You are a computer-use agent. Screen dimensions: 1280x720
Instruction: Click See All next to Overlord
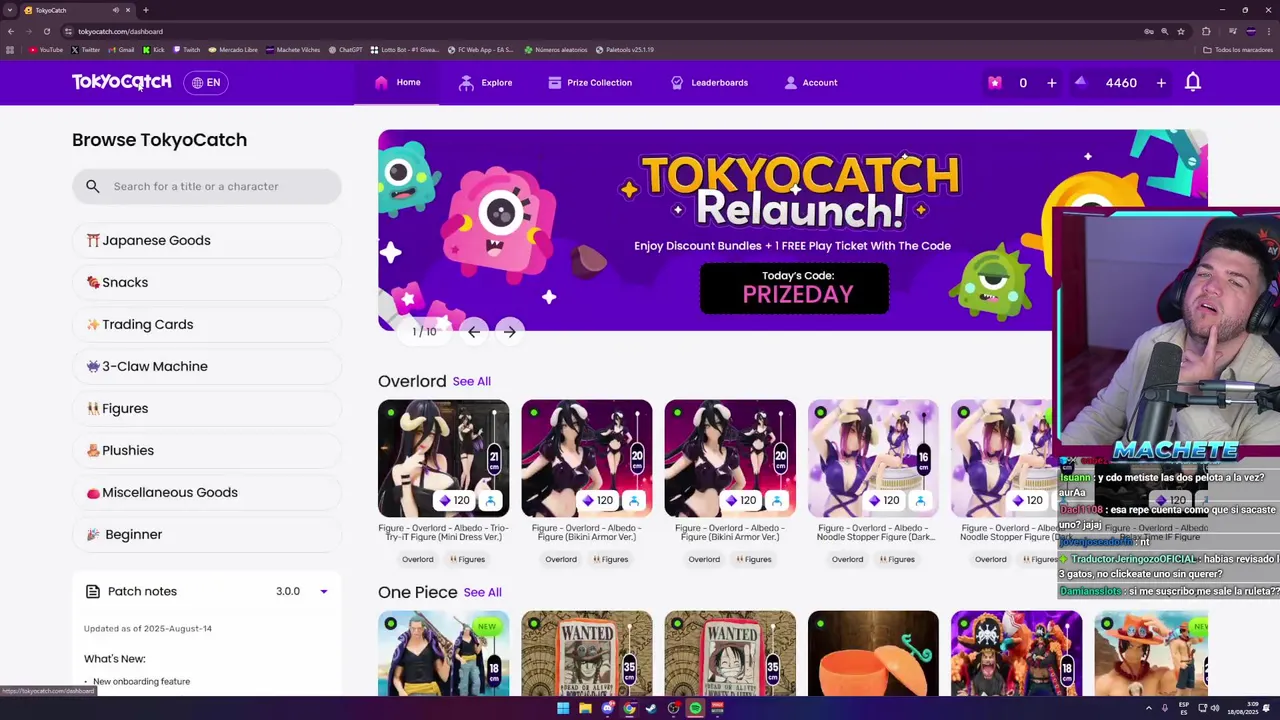tap(471, 381)
